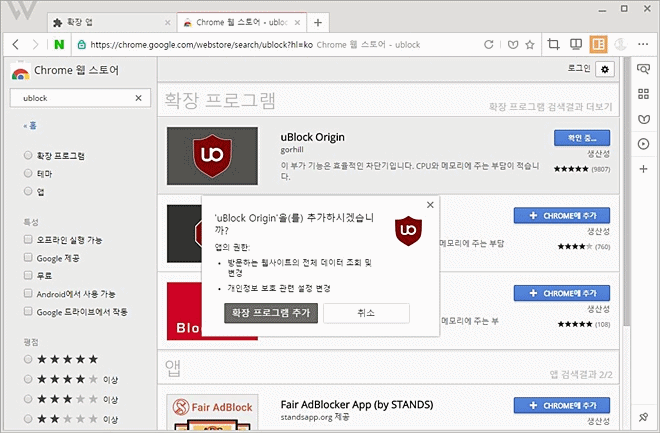Screen dimensions: 660x433
Task: Open the sidebar grid apps icon
Action: click(643, 94)
